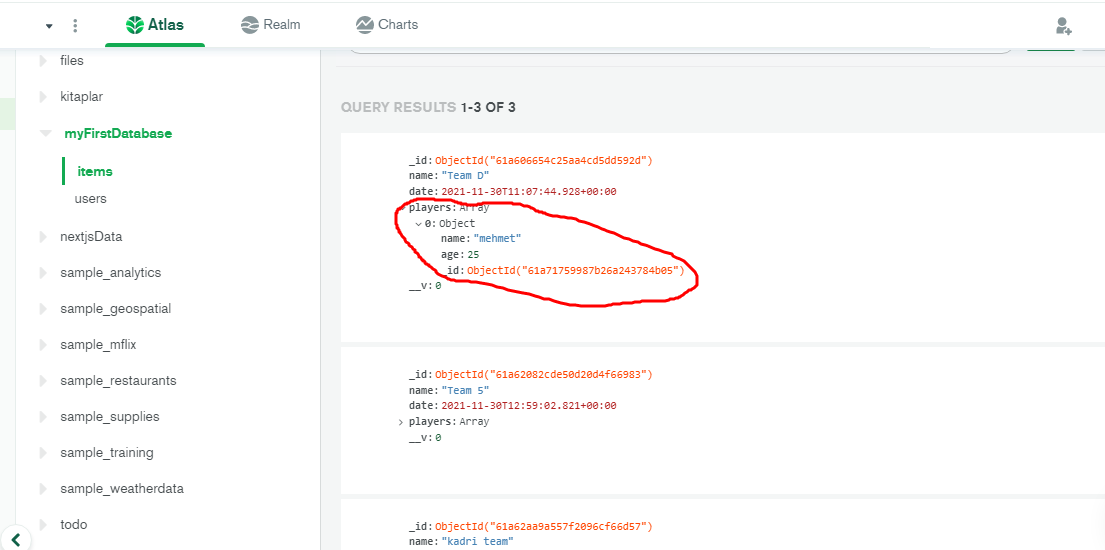Image resolution: width=1105 pixels, height=550 pixels.
Task: Expand the todo database
Action: [x=44, y=525]
